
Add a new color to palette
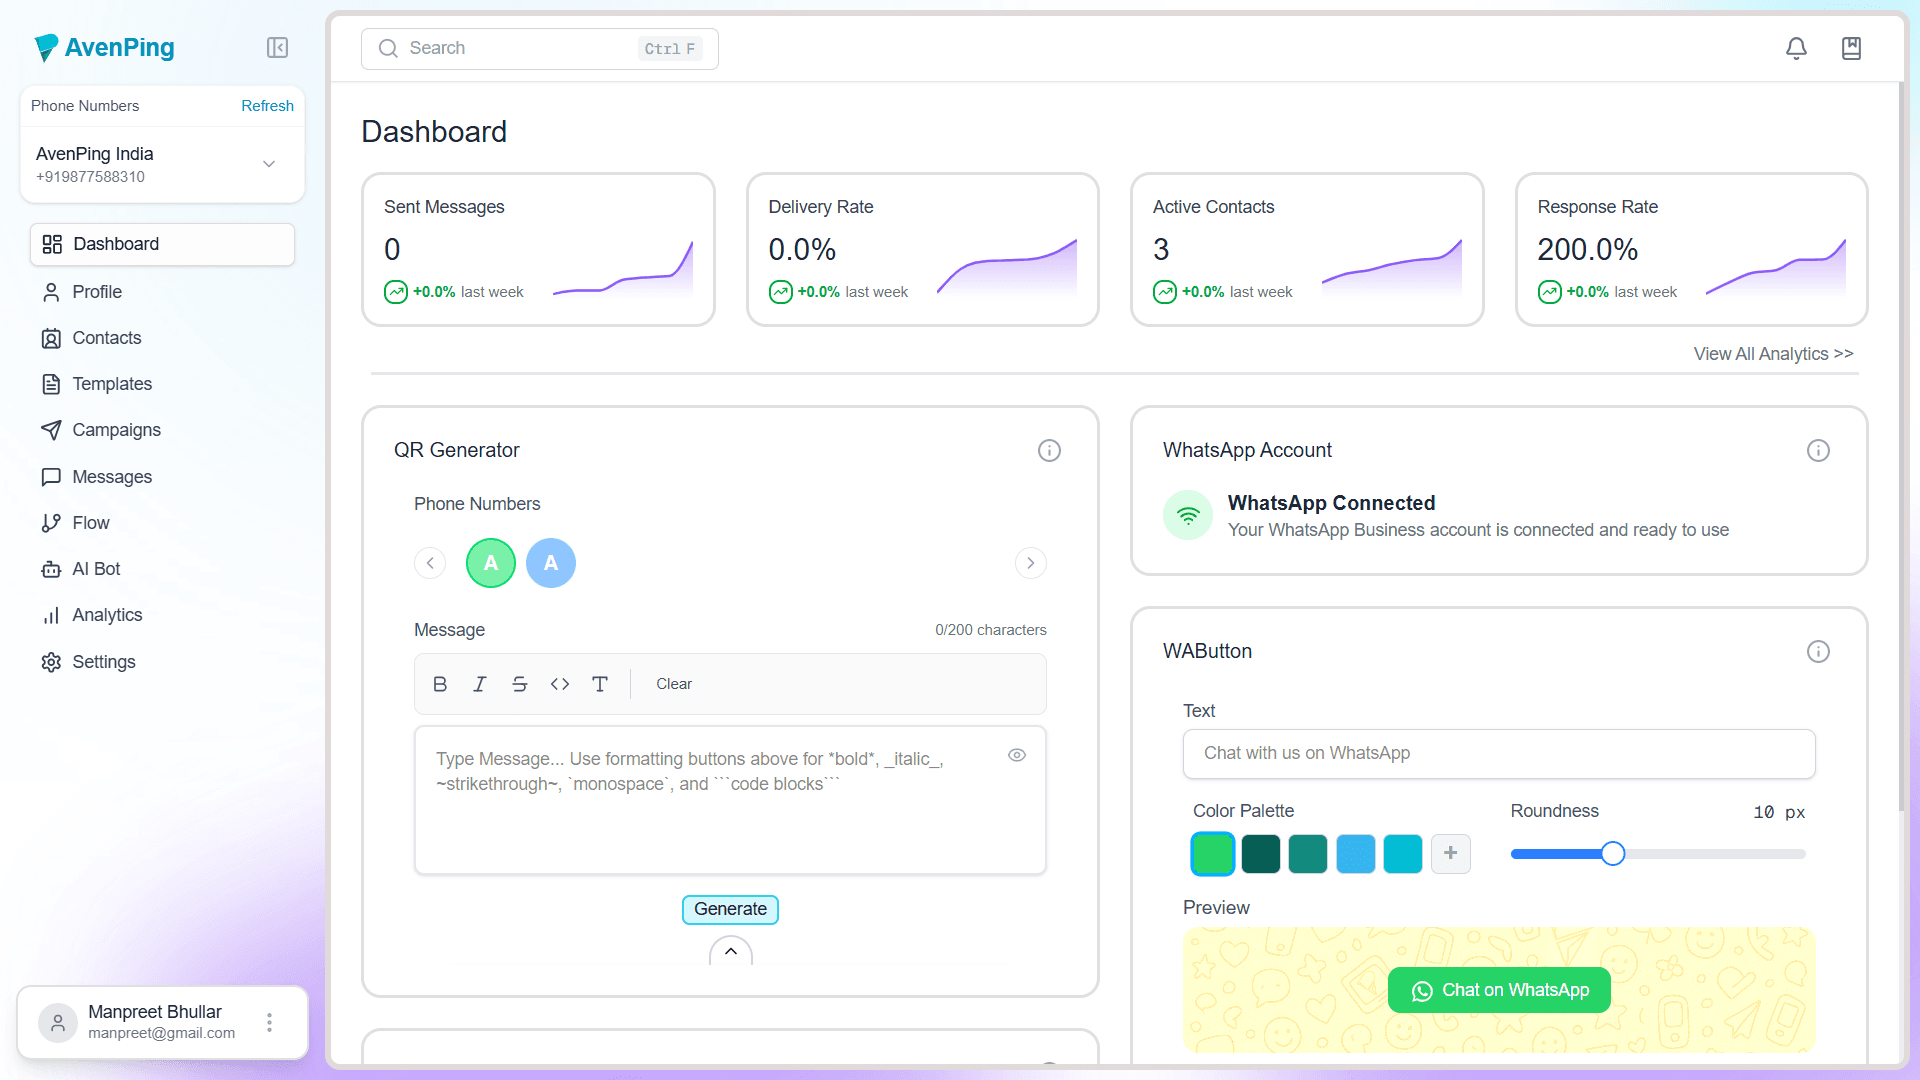[1451, 853]
